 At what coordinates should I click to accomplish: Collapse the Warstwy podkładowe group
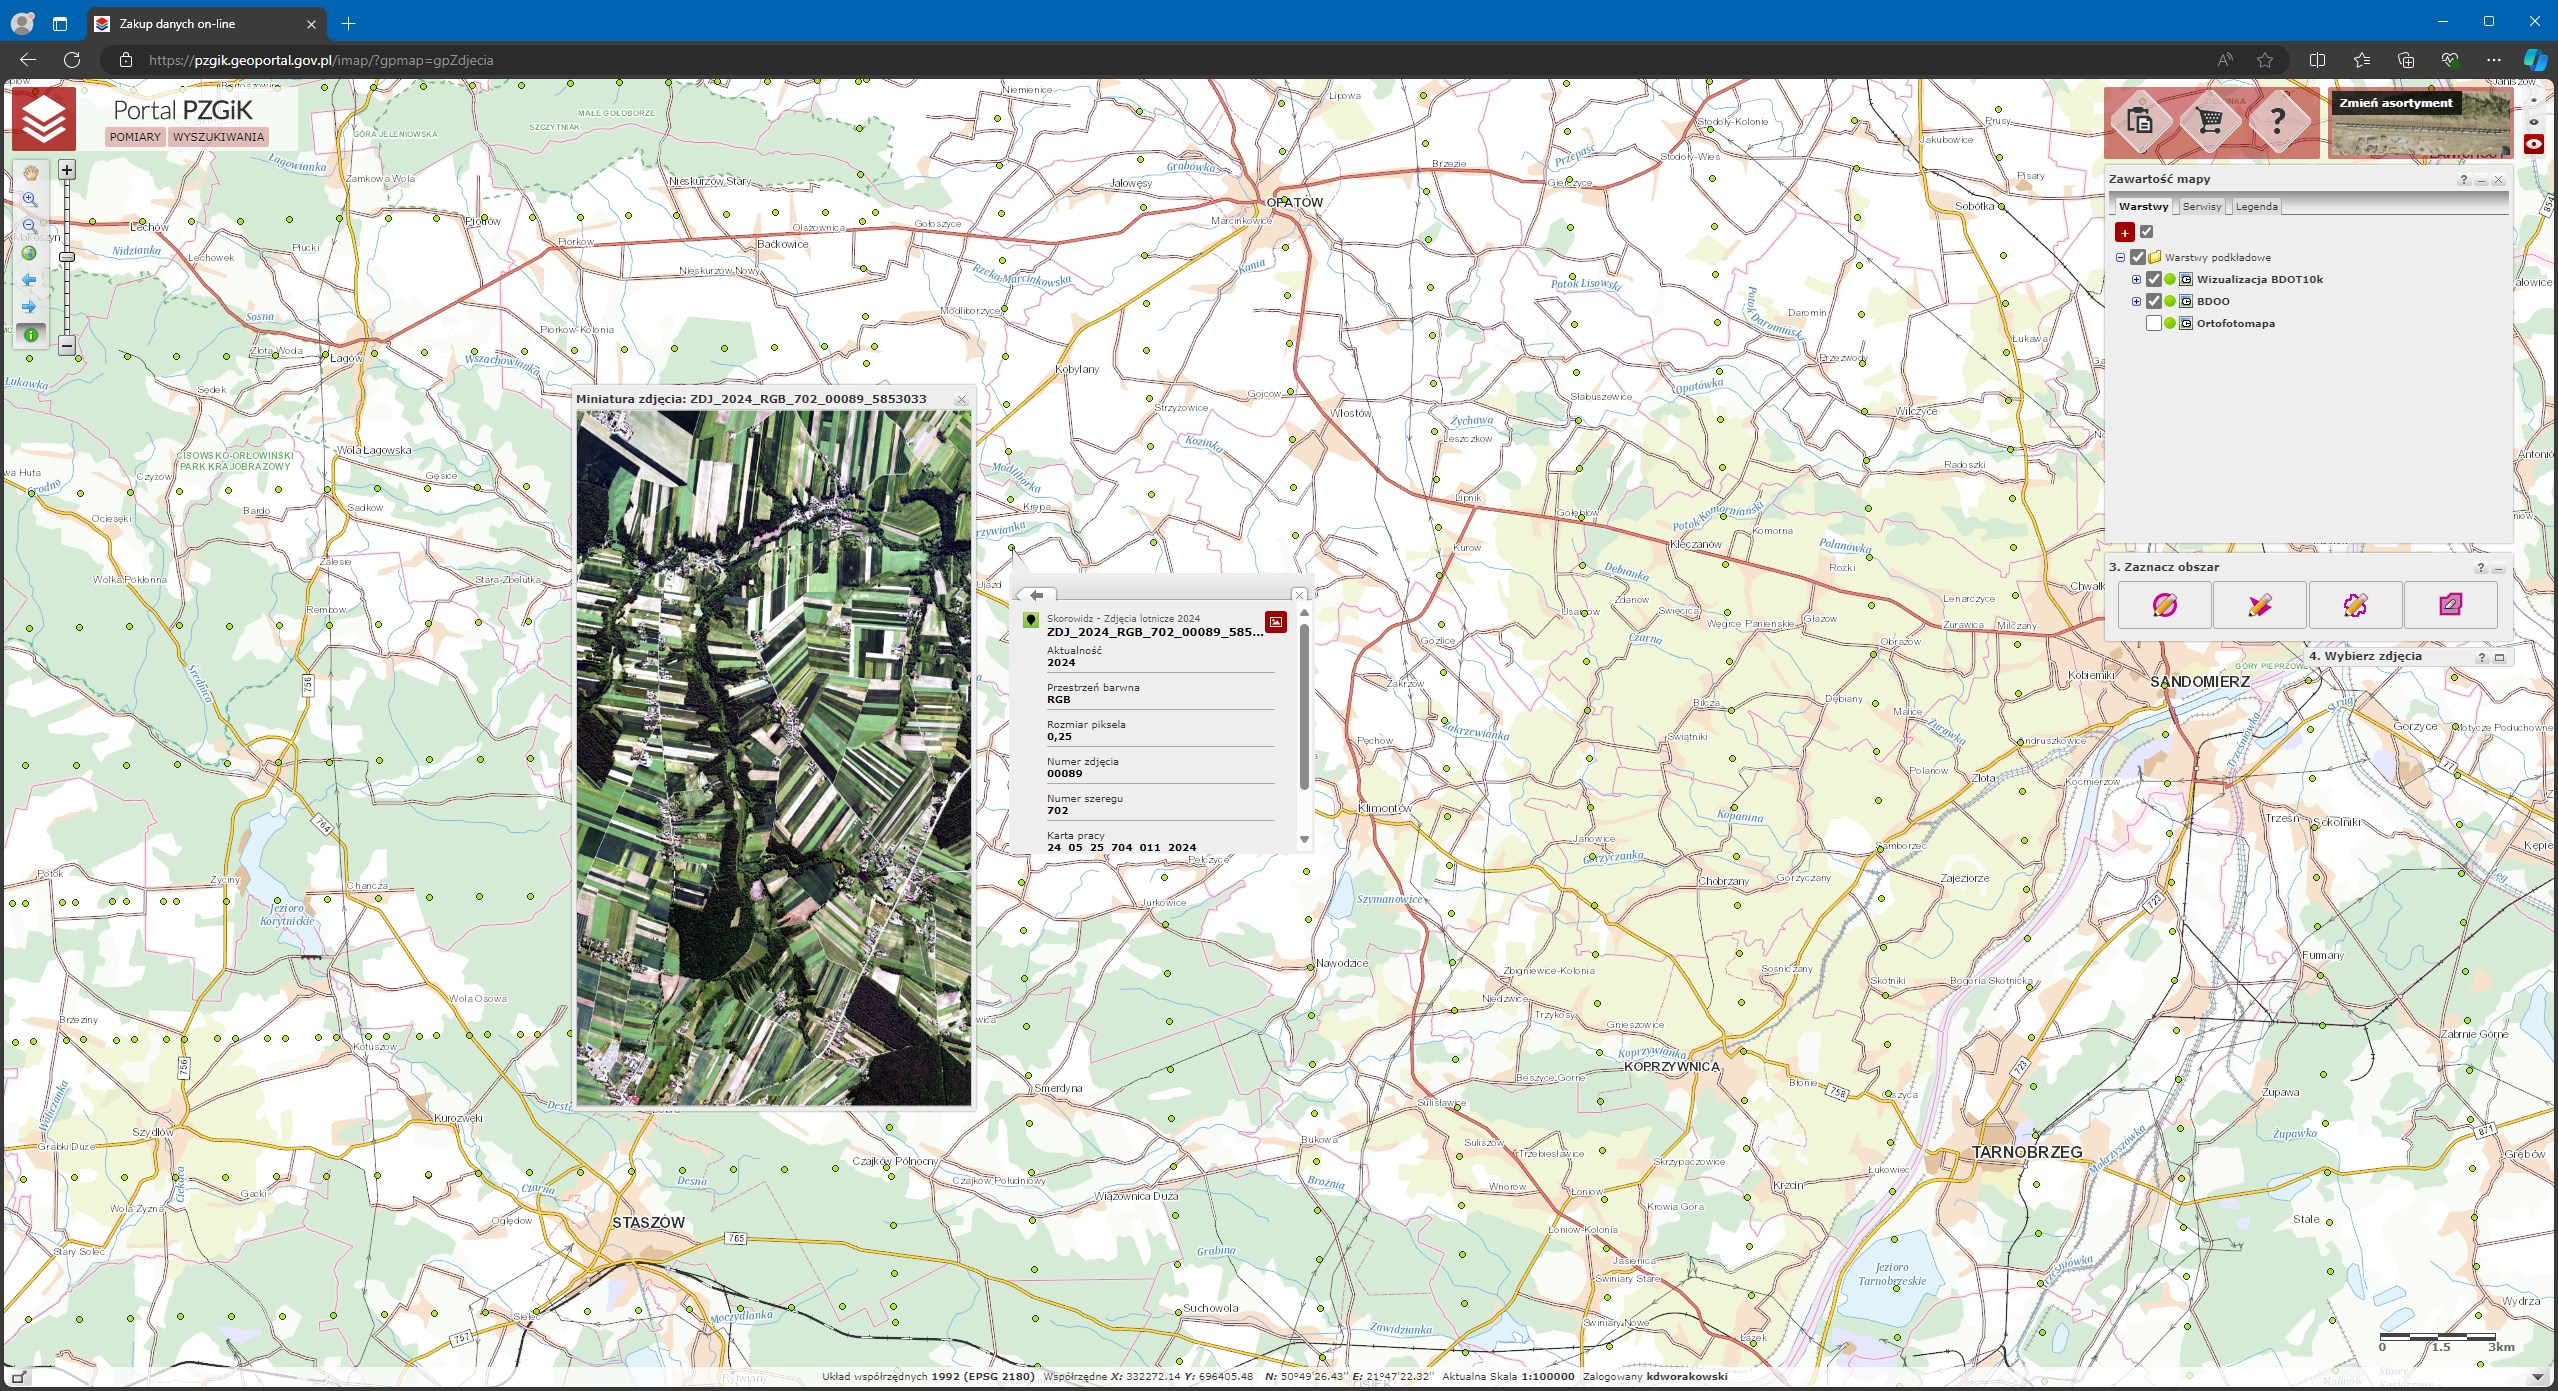pyautogui.click(x=2120, y=257)
